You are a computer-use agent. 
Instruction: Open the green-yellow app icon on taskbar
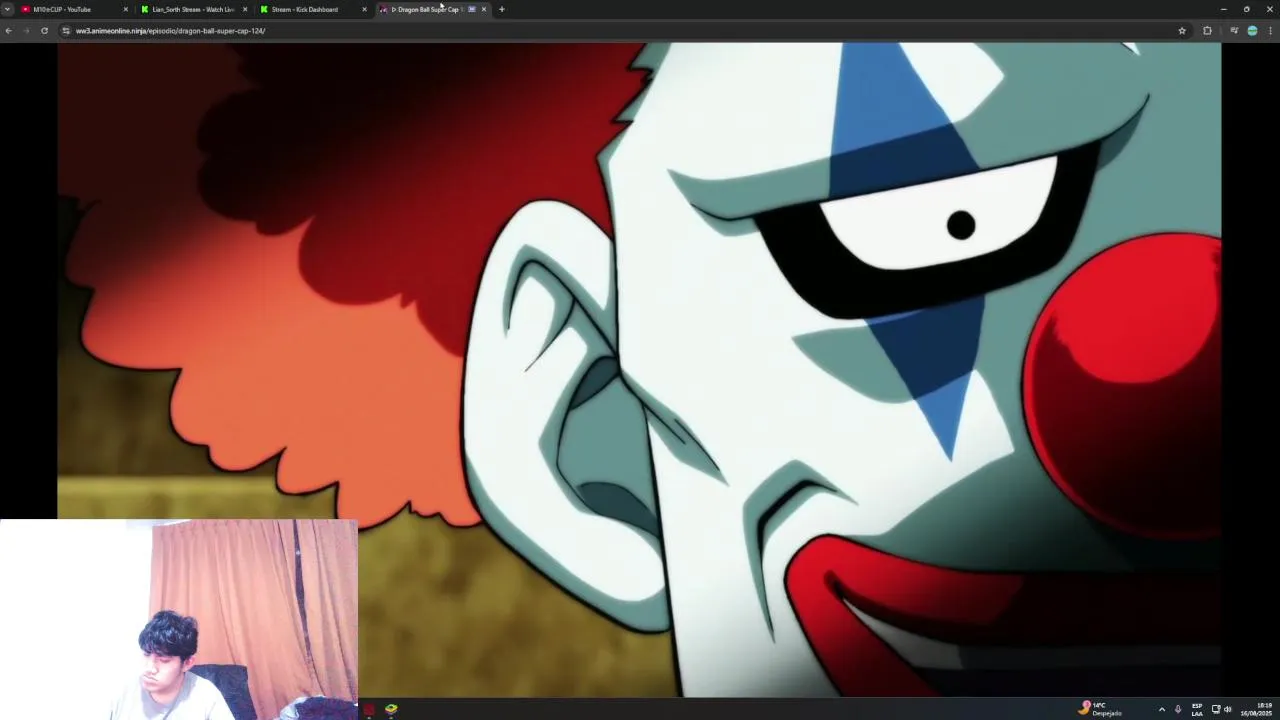point(391,709)
